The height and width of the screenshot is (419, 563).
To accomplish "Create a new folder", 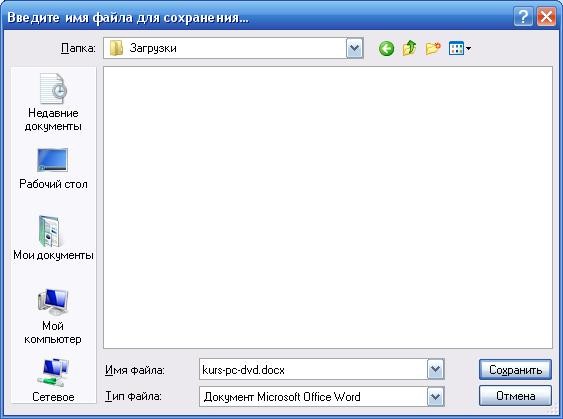I will [x=433, y=48].
